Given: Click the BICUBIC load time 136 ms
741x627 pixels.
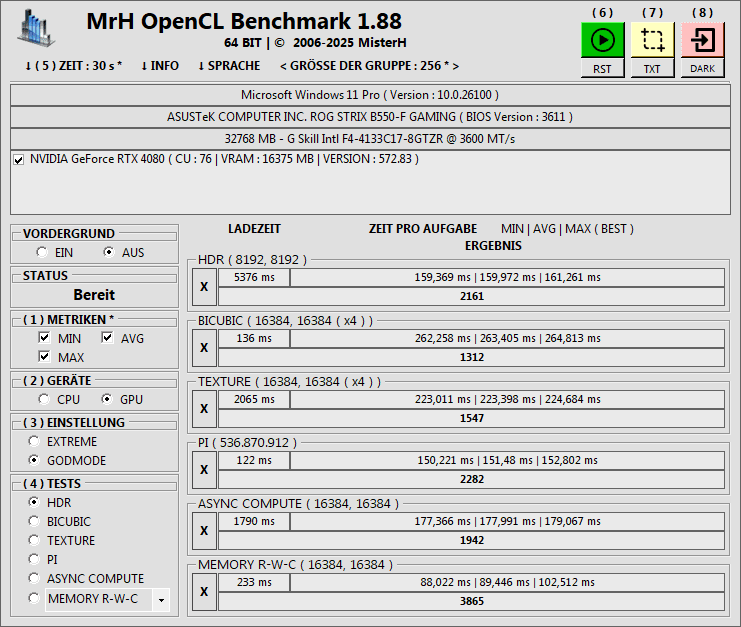Looking at the screenshot, I should [254, 338].
